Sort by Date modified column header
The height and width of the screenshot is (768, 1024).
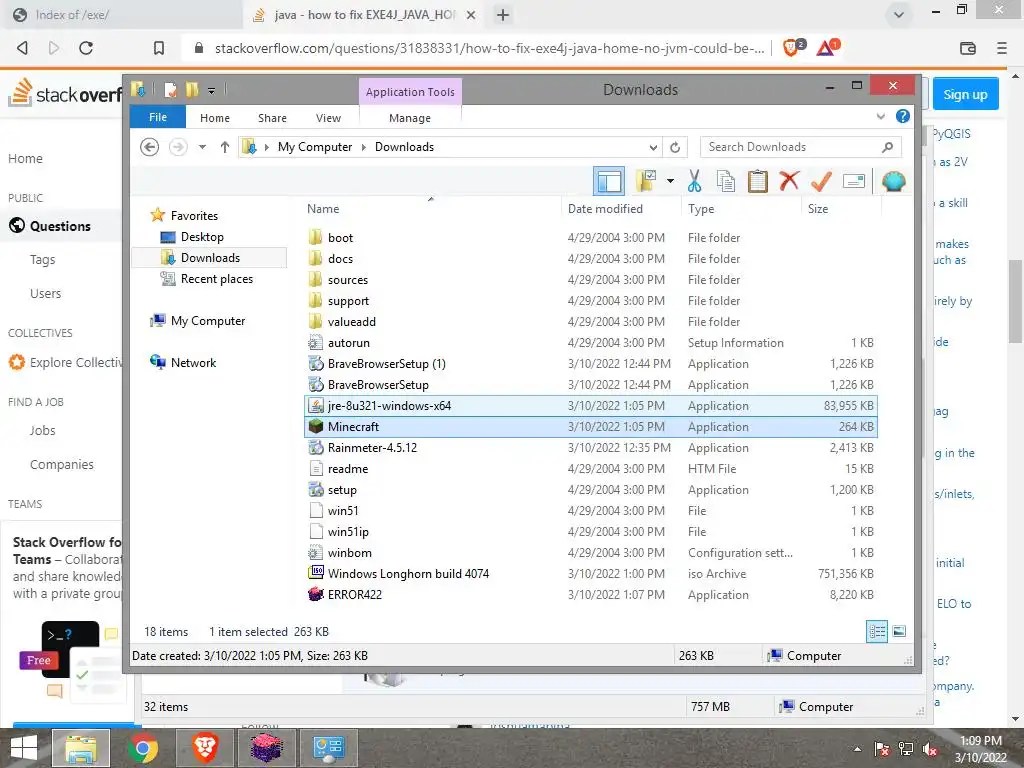pyautogui.click(x=605, y=208)
